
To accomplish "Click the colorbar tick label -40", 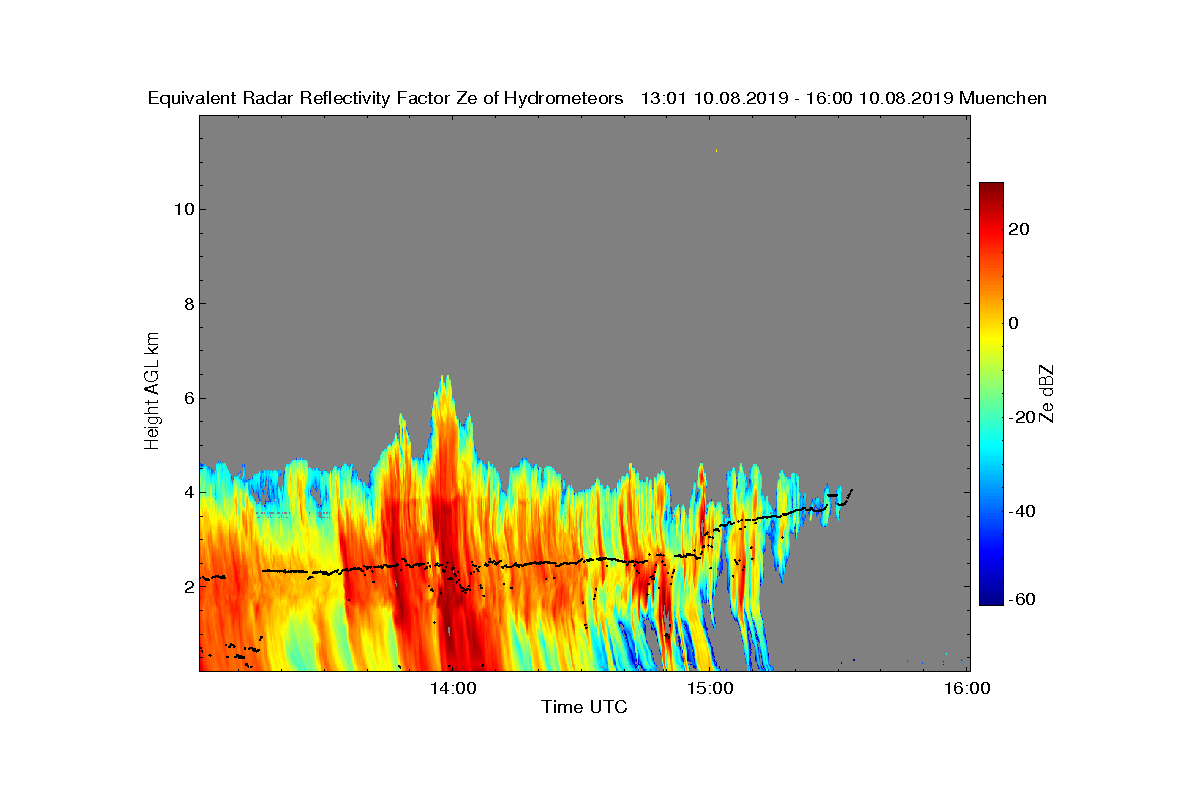I will point(1022,511).
